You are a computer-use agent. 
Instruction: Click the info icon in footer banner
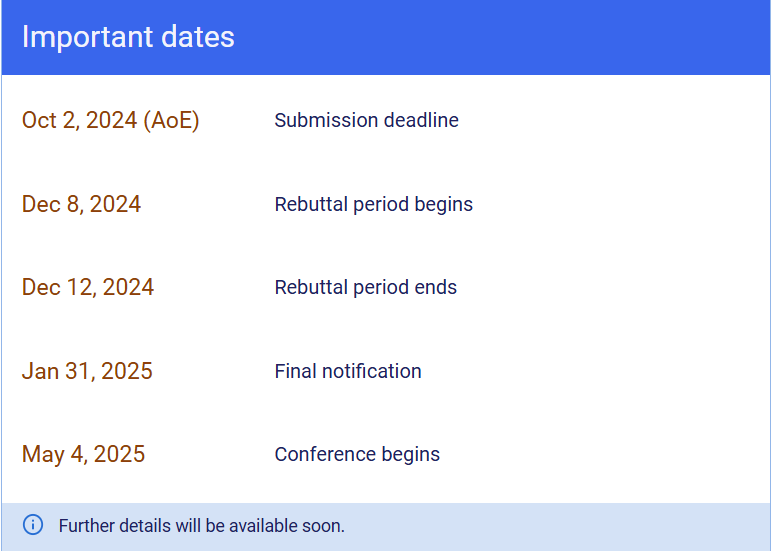[33, 525]
